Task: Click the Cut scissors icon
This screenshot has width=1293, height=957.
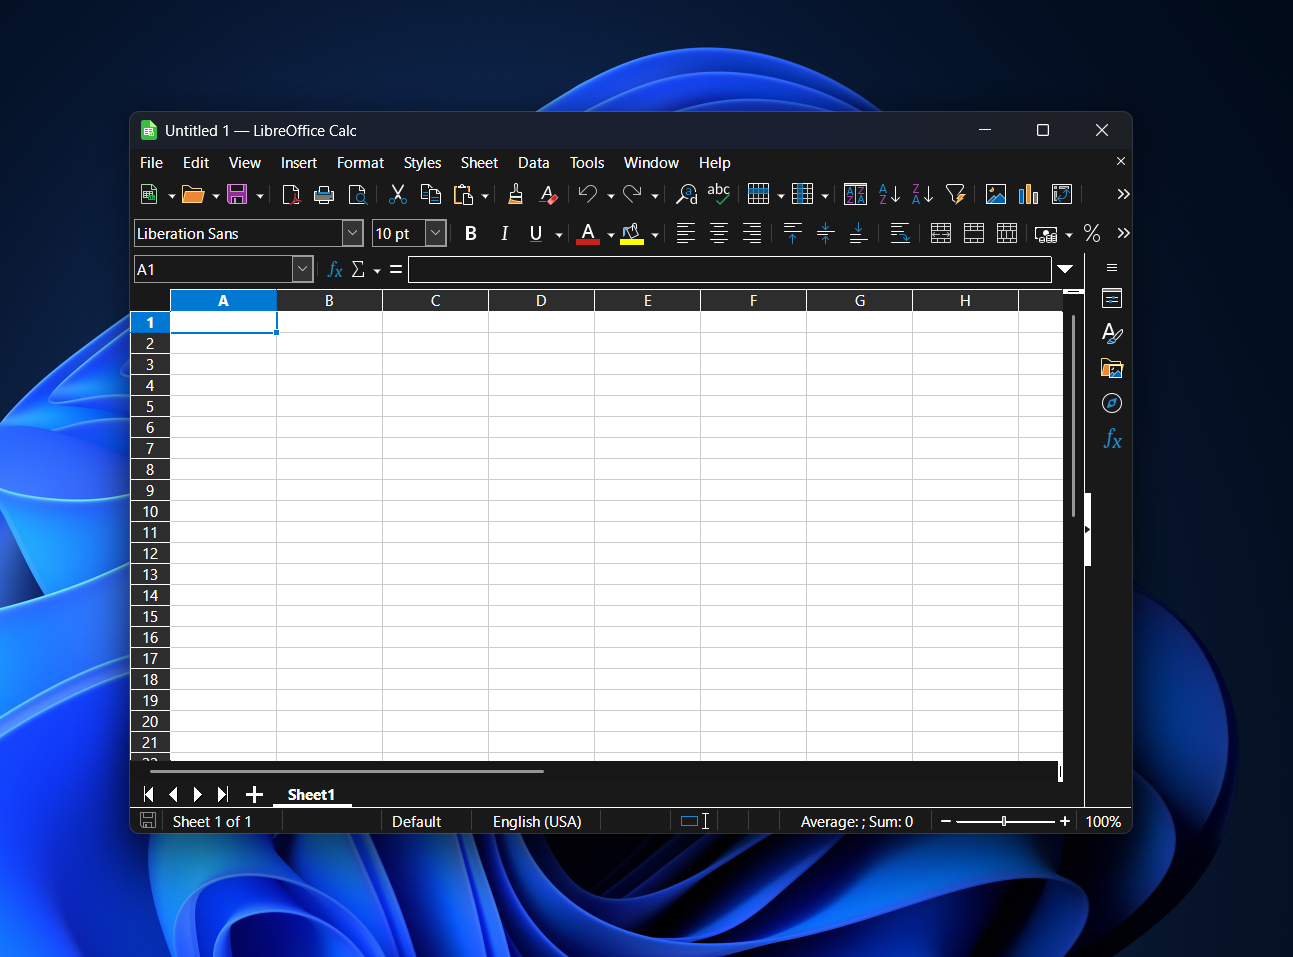Action: [398, 194]
